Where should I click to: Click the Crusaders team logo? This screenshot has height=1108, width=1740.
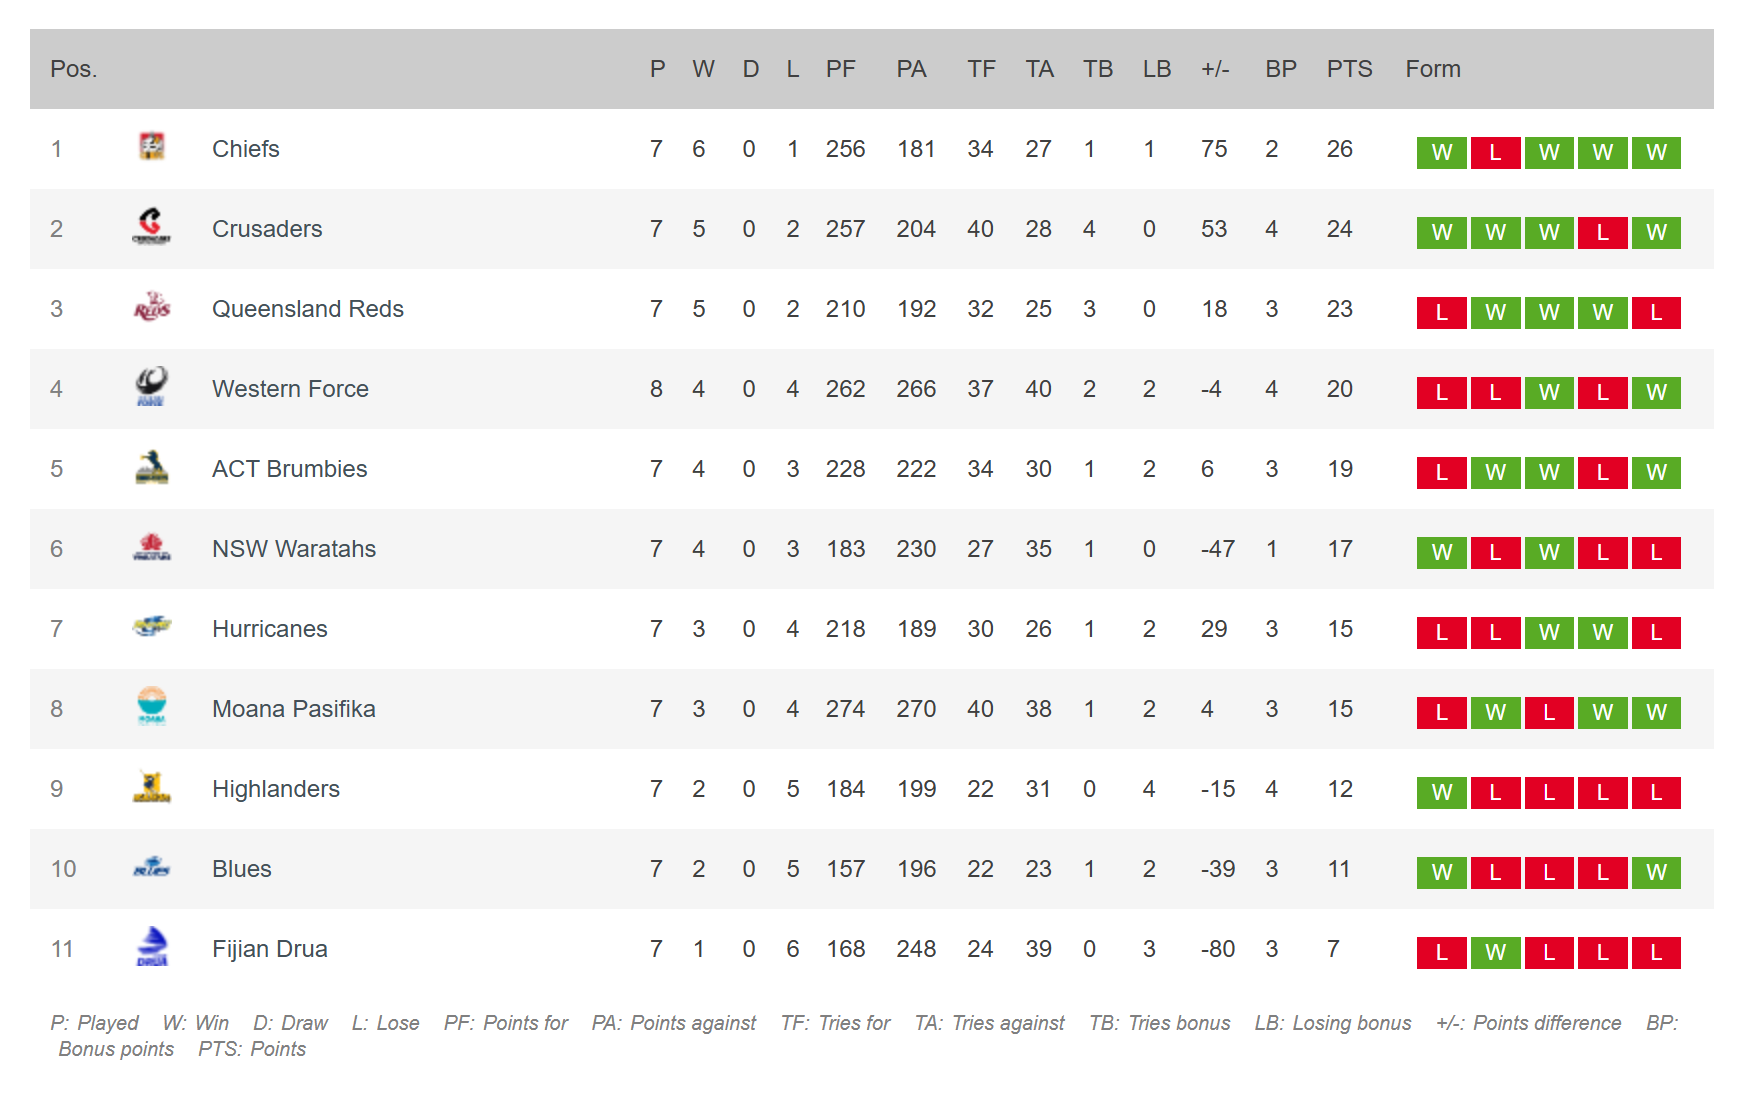point(152,227)
